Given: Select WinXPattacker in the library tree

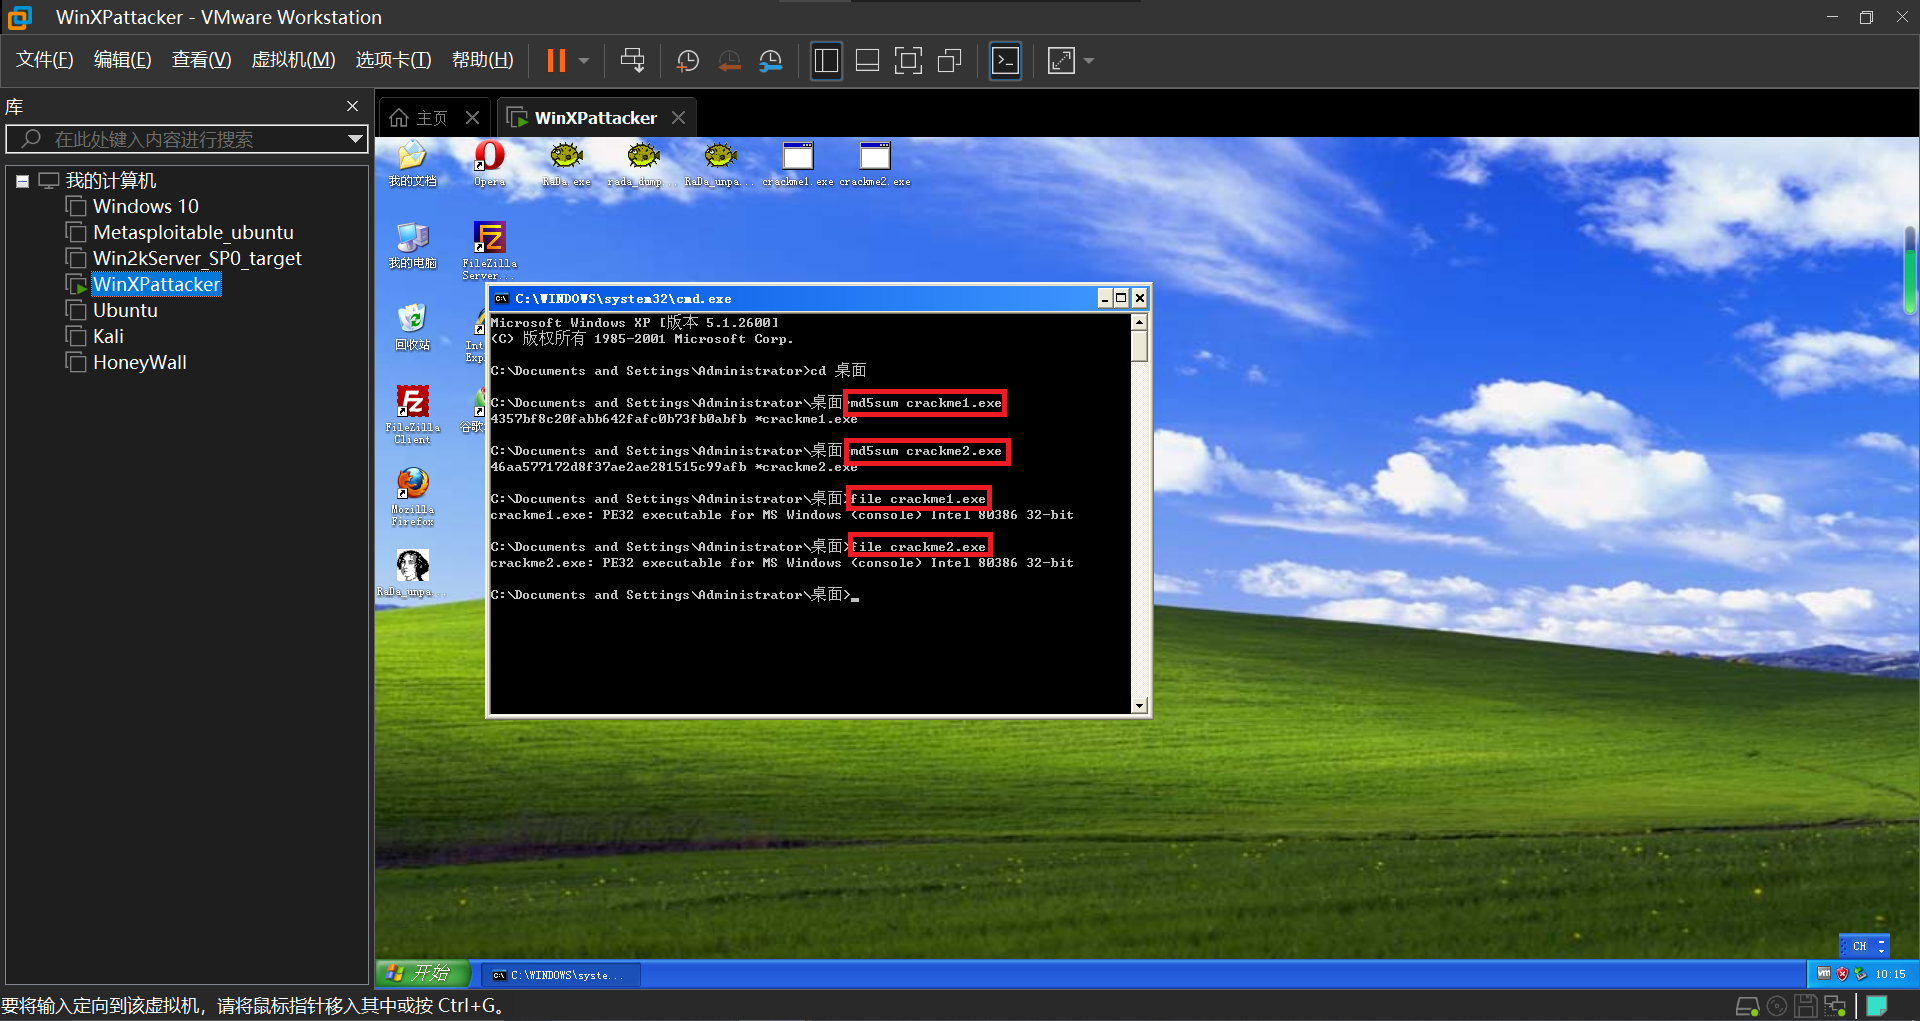Looking at the screenshot, I should tap(156, 285).
